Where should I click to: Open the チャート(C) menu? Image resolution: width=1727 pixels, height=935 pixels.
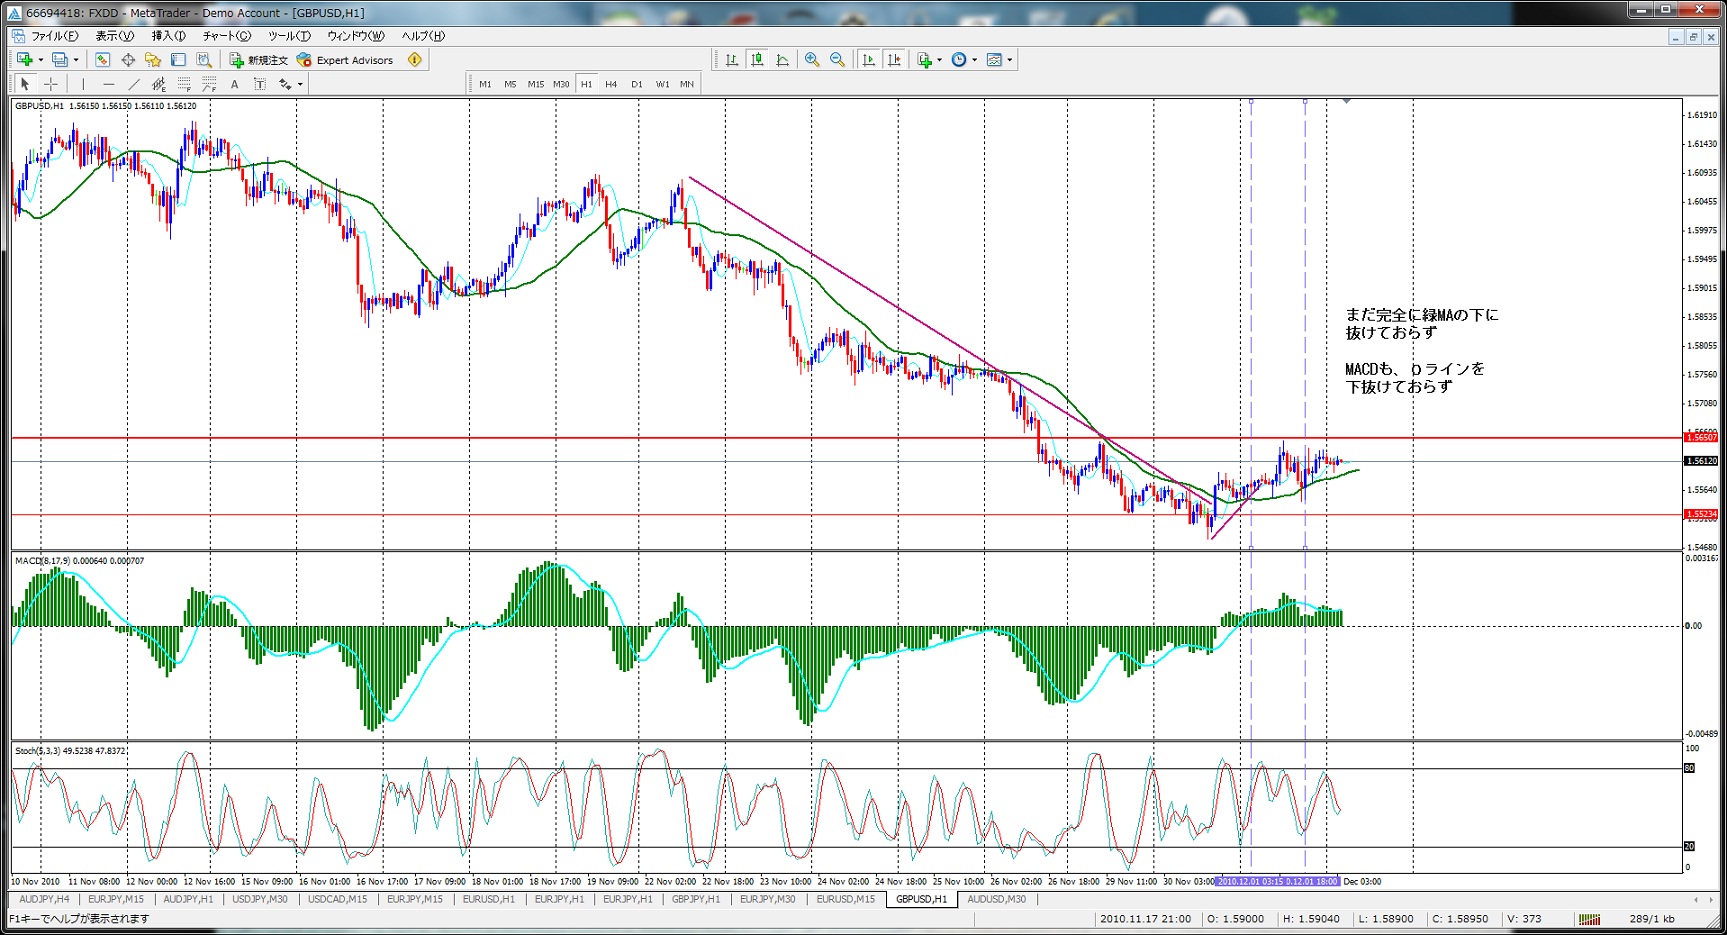click(227, 36)
